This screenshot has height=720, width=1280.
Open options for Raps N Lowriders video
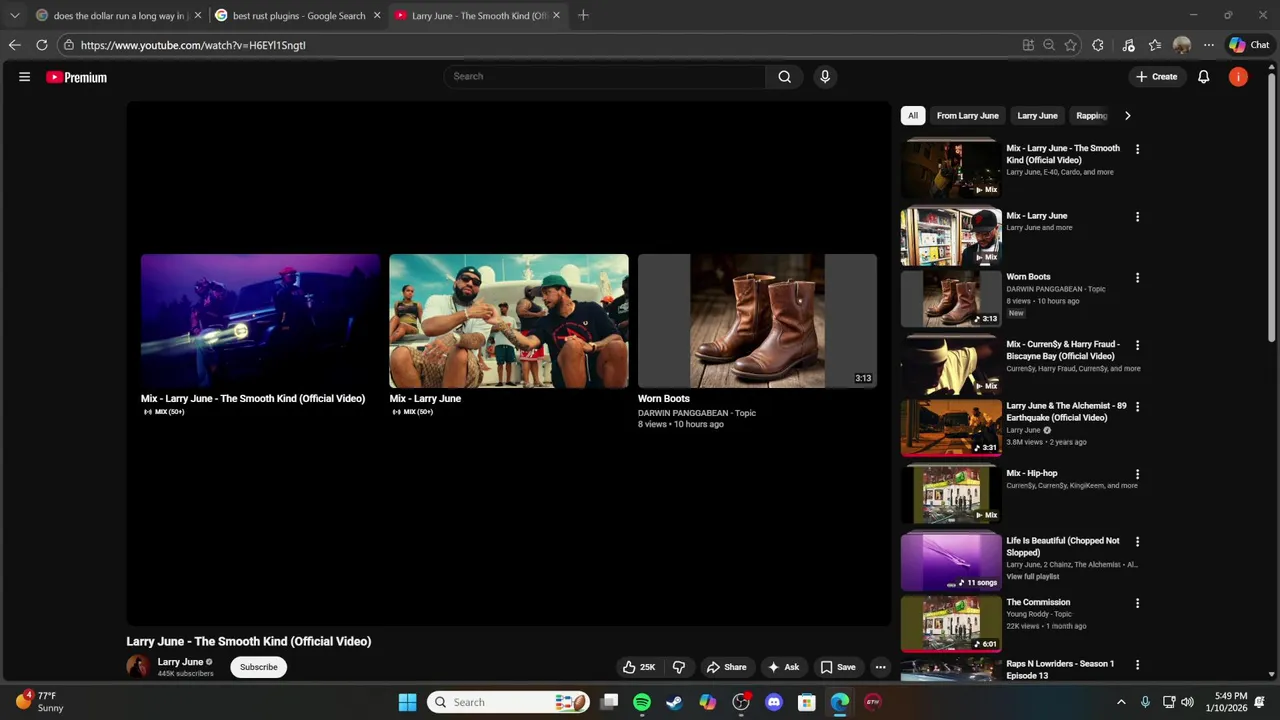[x=1137, y=665]
